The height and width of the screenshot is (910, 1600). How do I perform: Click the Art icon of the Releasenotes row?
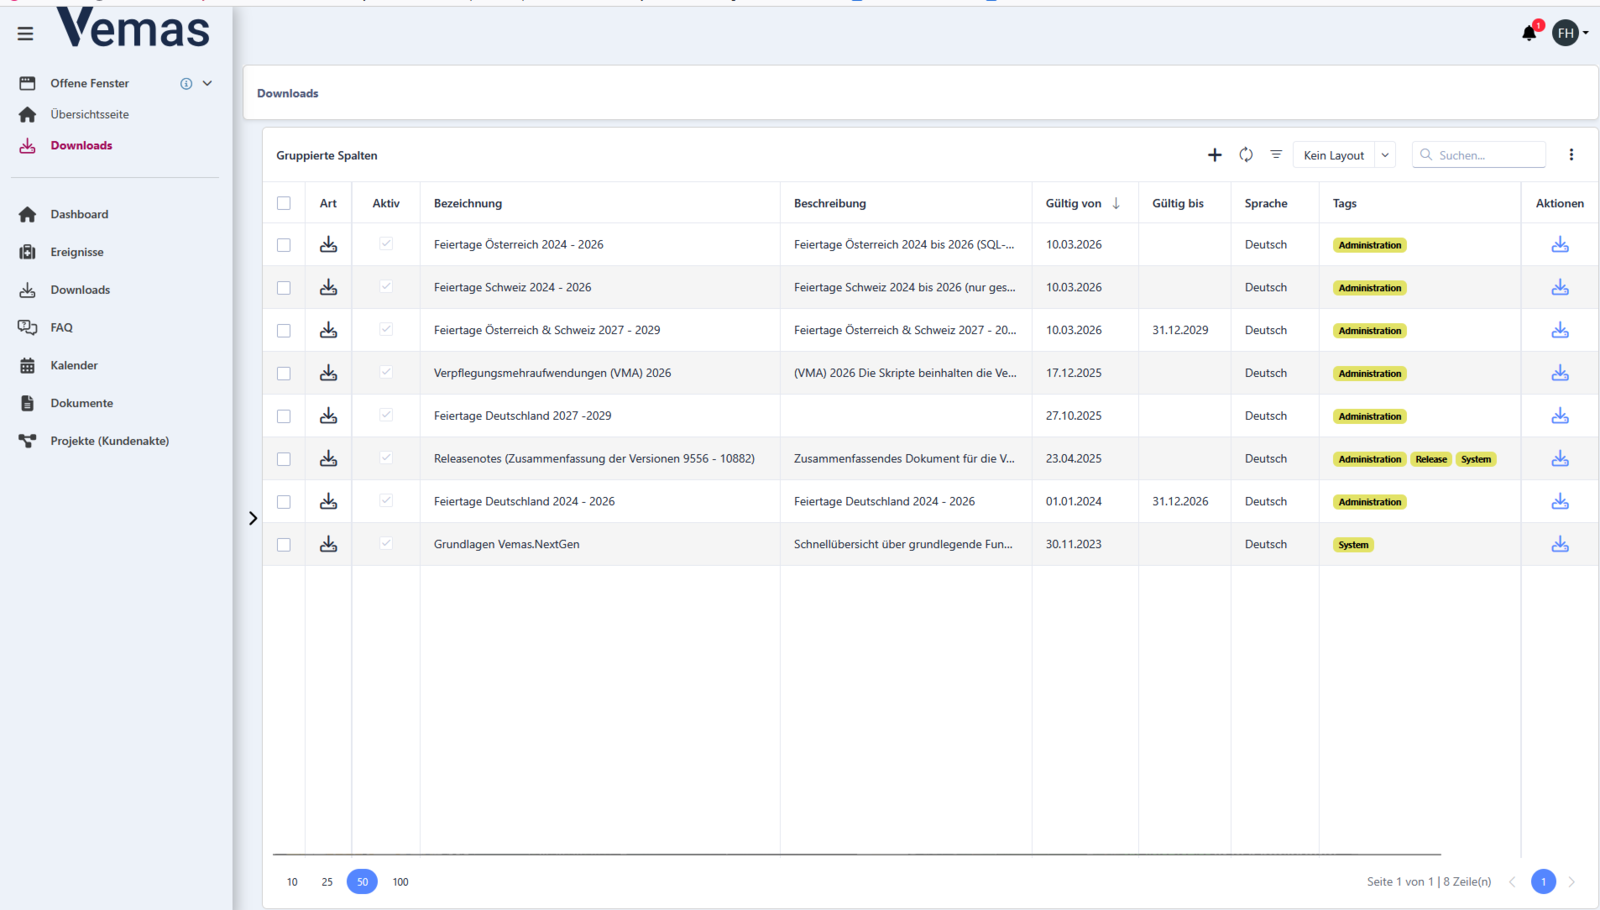point(328,459)
